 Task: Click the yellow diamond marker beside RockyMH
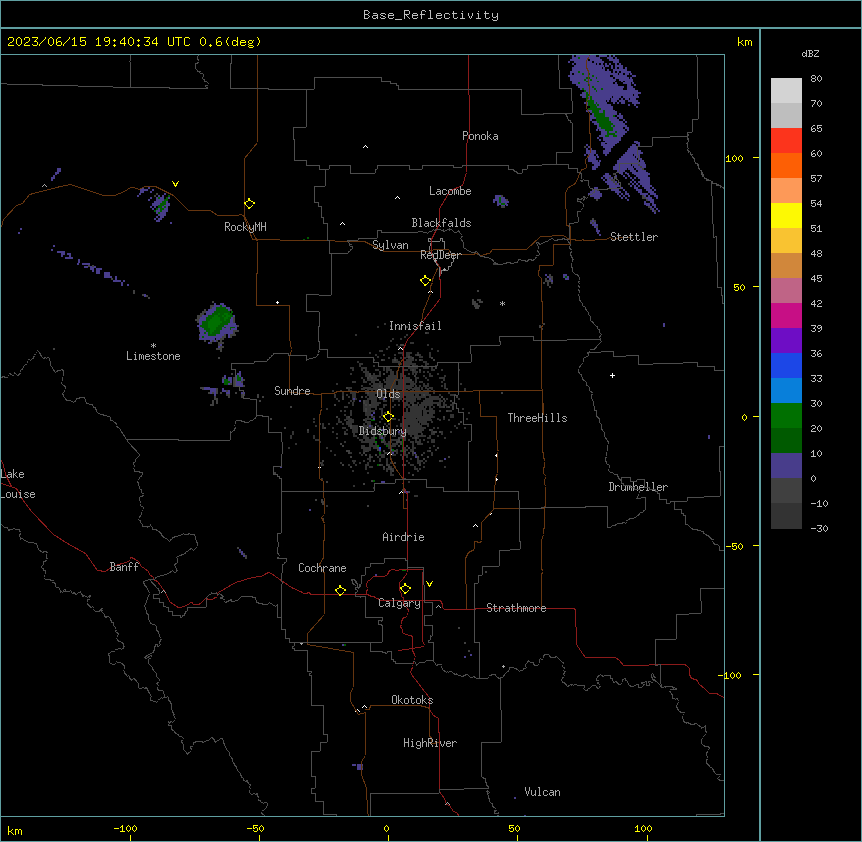(250, 203)
